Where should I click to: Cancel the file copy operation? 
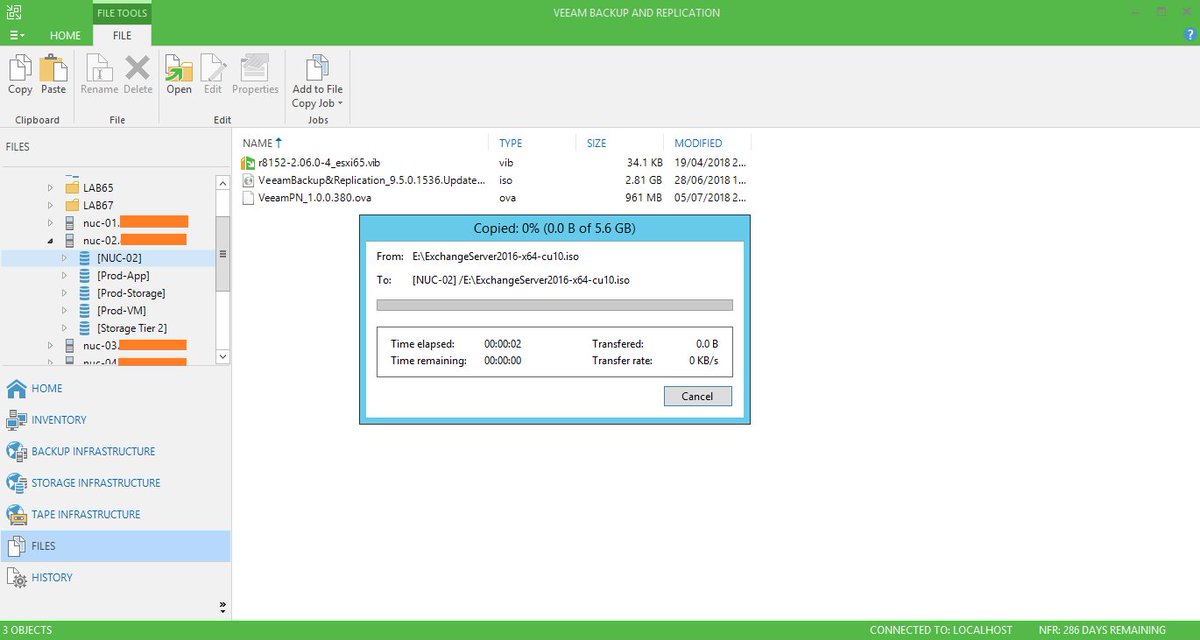coord(697,396)
